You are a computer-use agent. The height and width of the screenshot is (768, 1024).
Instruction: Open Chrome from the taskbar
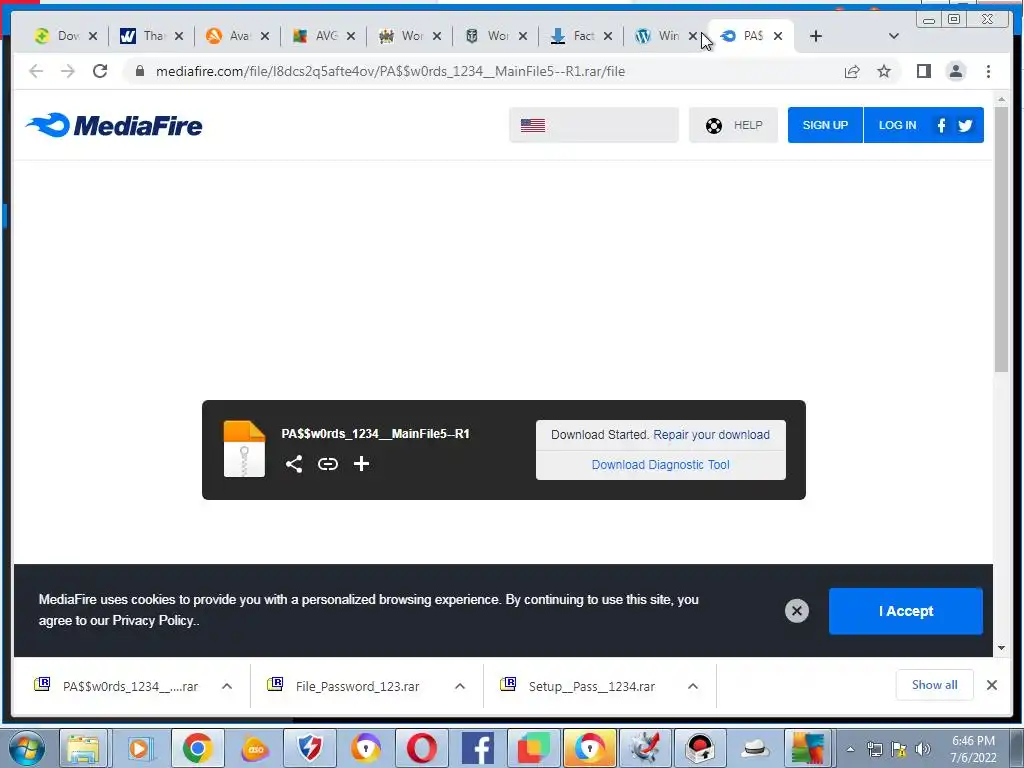point(197,748)
